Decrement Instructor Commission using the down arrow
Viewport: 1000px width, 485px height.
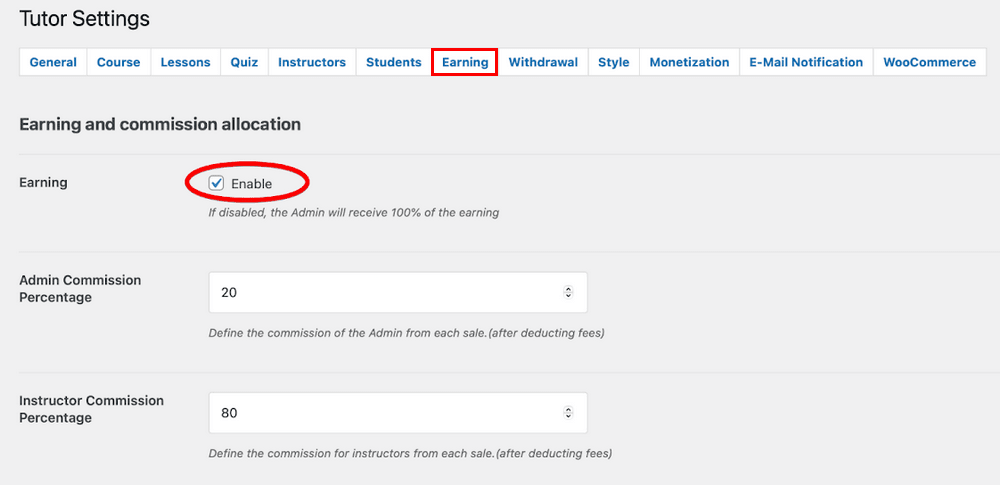tap(568, 416)
